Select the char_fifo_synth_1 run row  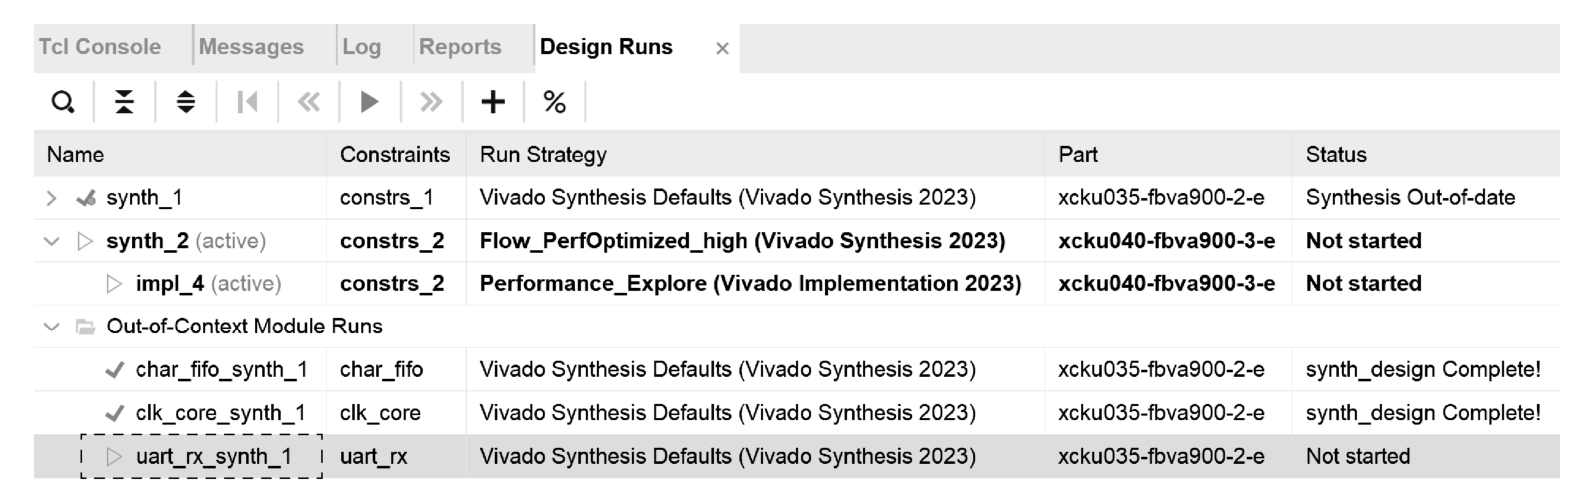point(221,370)
